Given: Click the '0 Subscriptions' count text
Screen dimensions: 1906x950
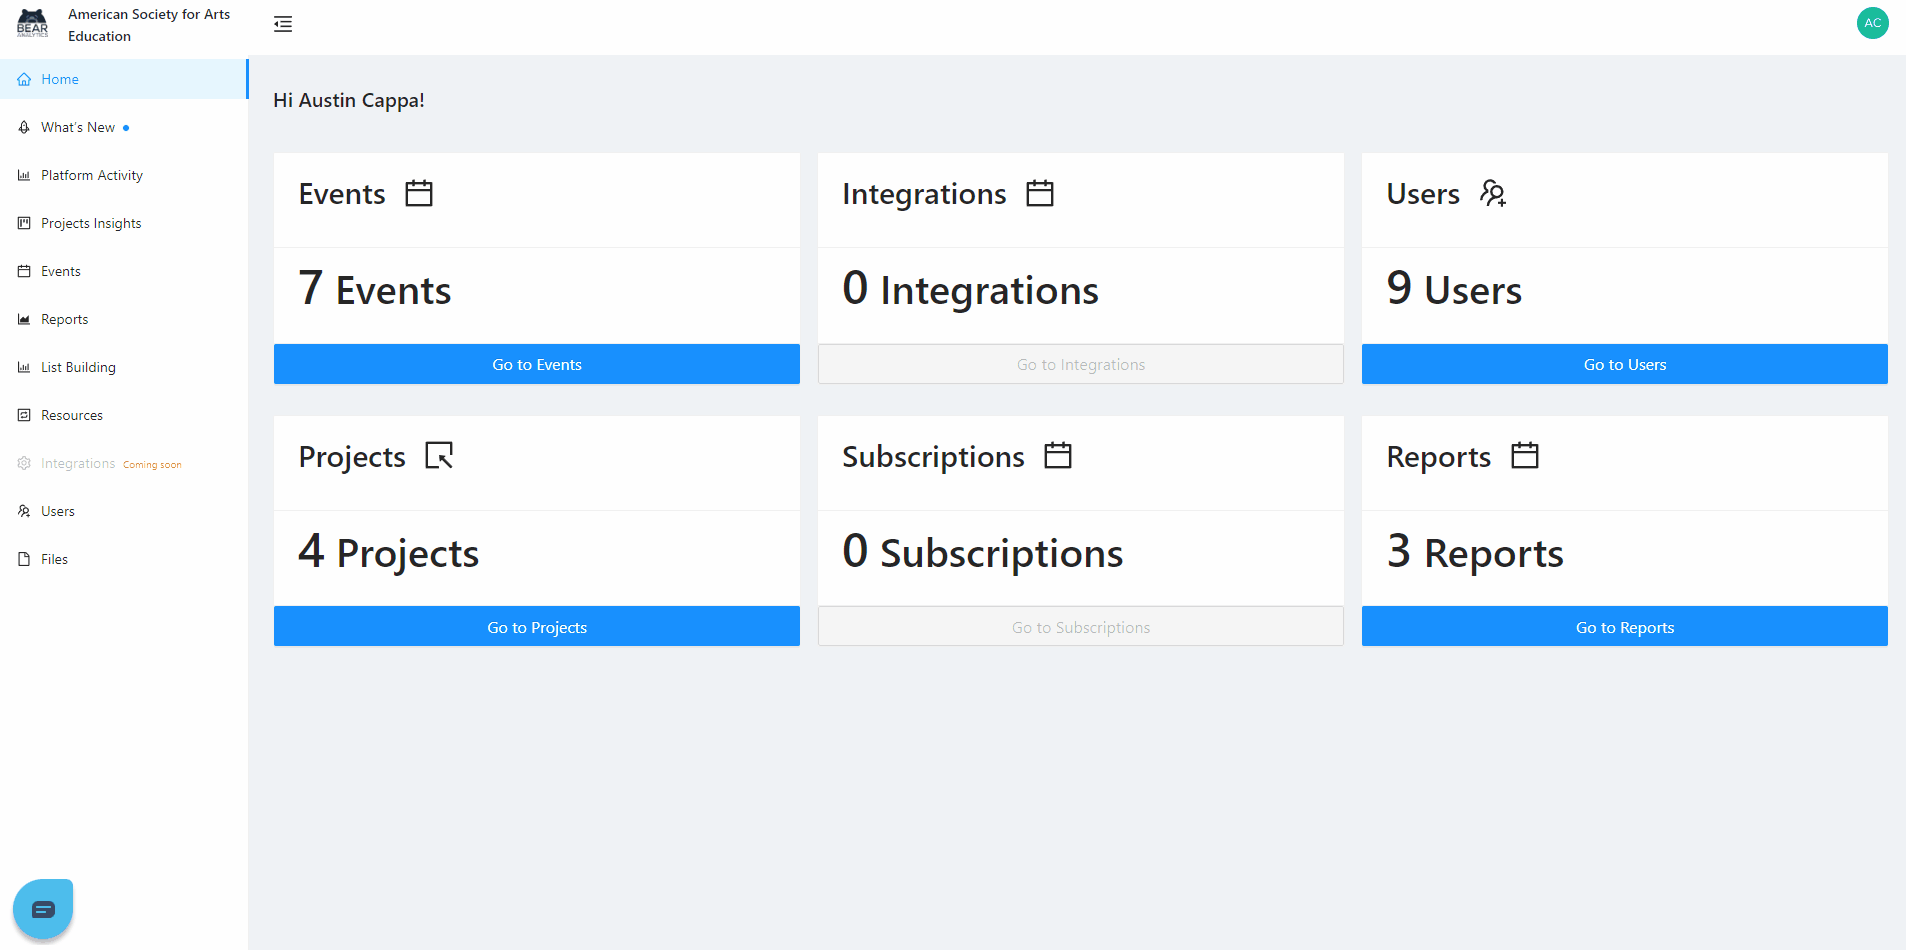Looking at the screenshot, I should (983, 553).
